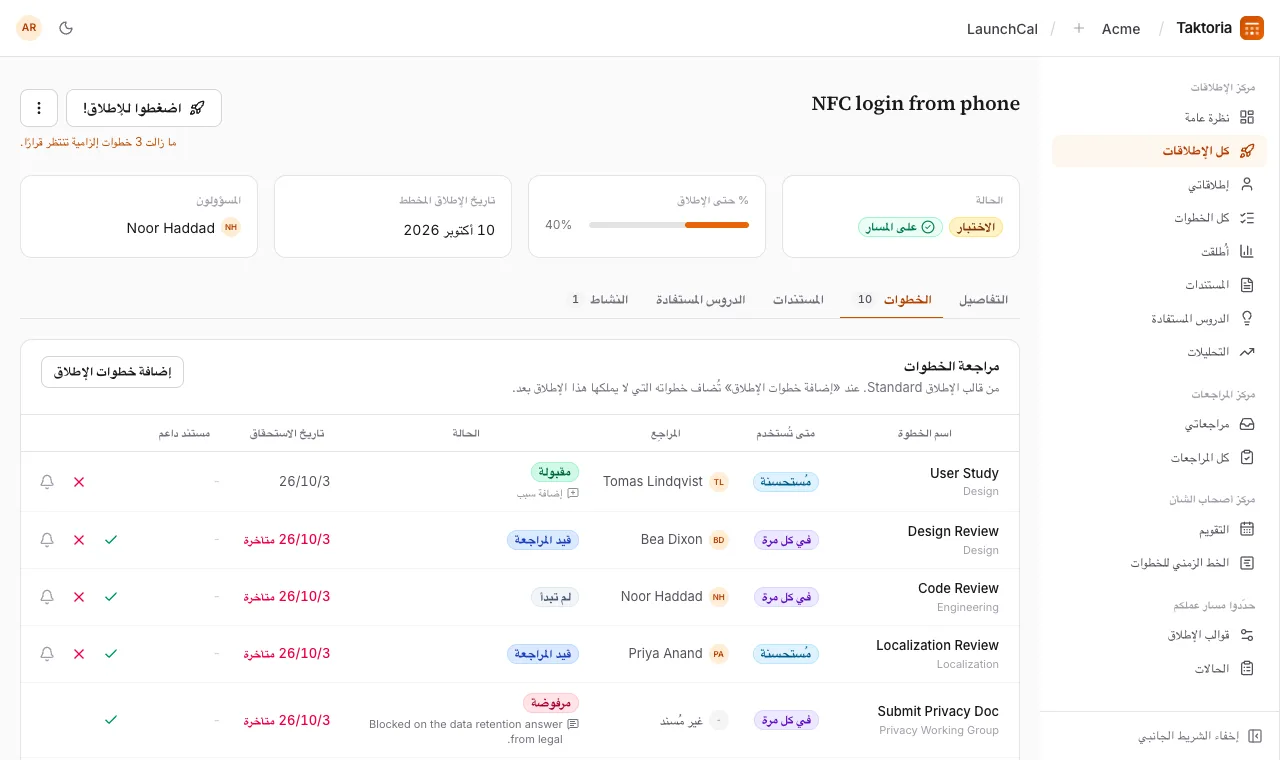
Task: Open نظرة عامة in the sidebar
Action: click(x=1159, y=118)
